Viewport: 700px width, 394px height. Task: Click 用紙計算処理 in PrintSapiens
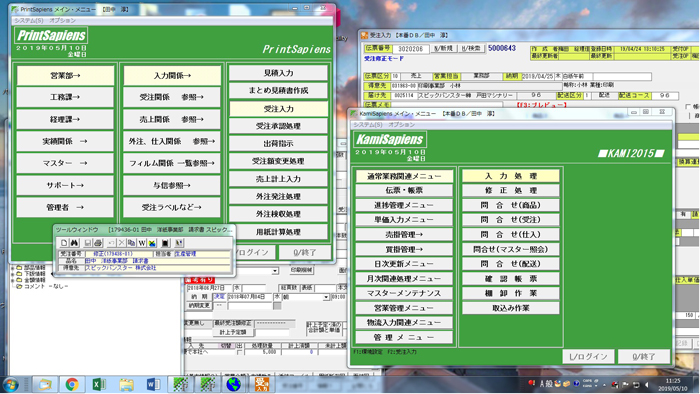(279, 232)
